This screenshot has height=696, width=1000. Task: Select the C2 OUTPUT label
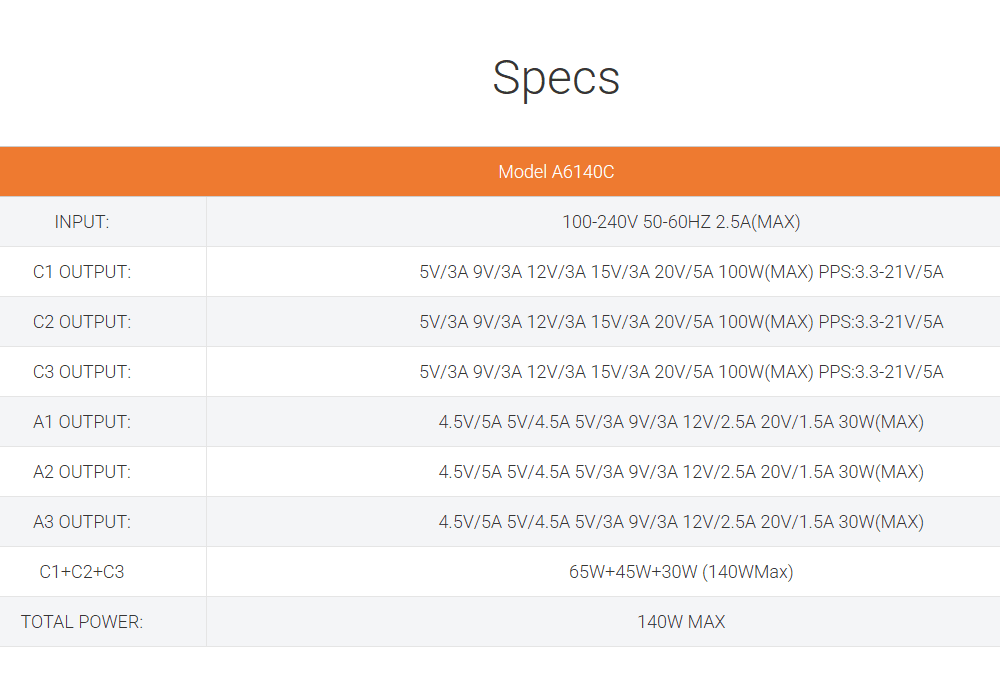(82, 322)
